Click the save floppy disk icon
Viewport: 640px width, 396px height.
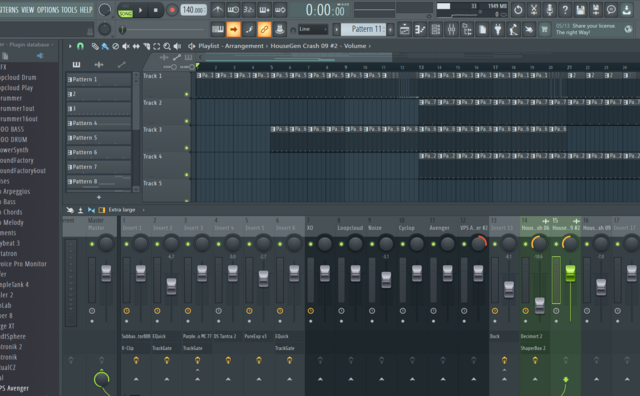[580, 10]
